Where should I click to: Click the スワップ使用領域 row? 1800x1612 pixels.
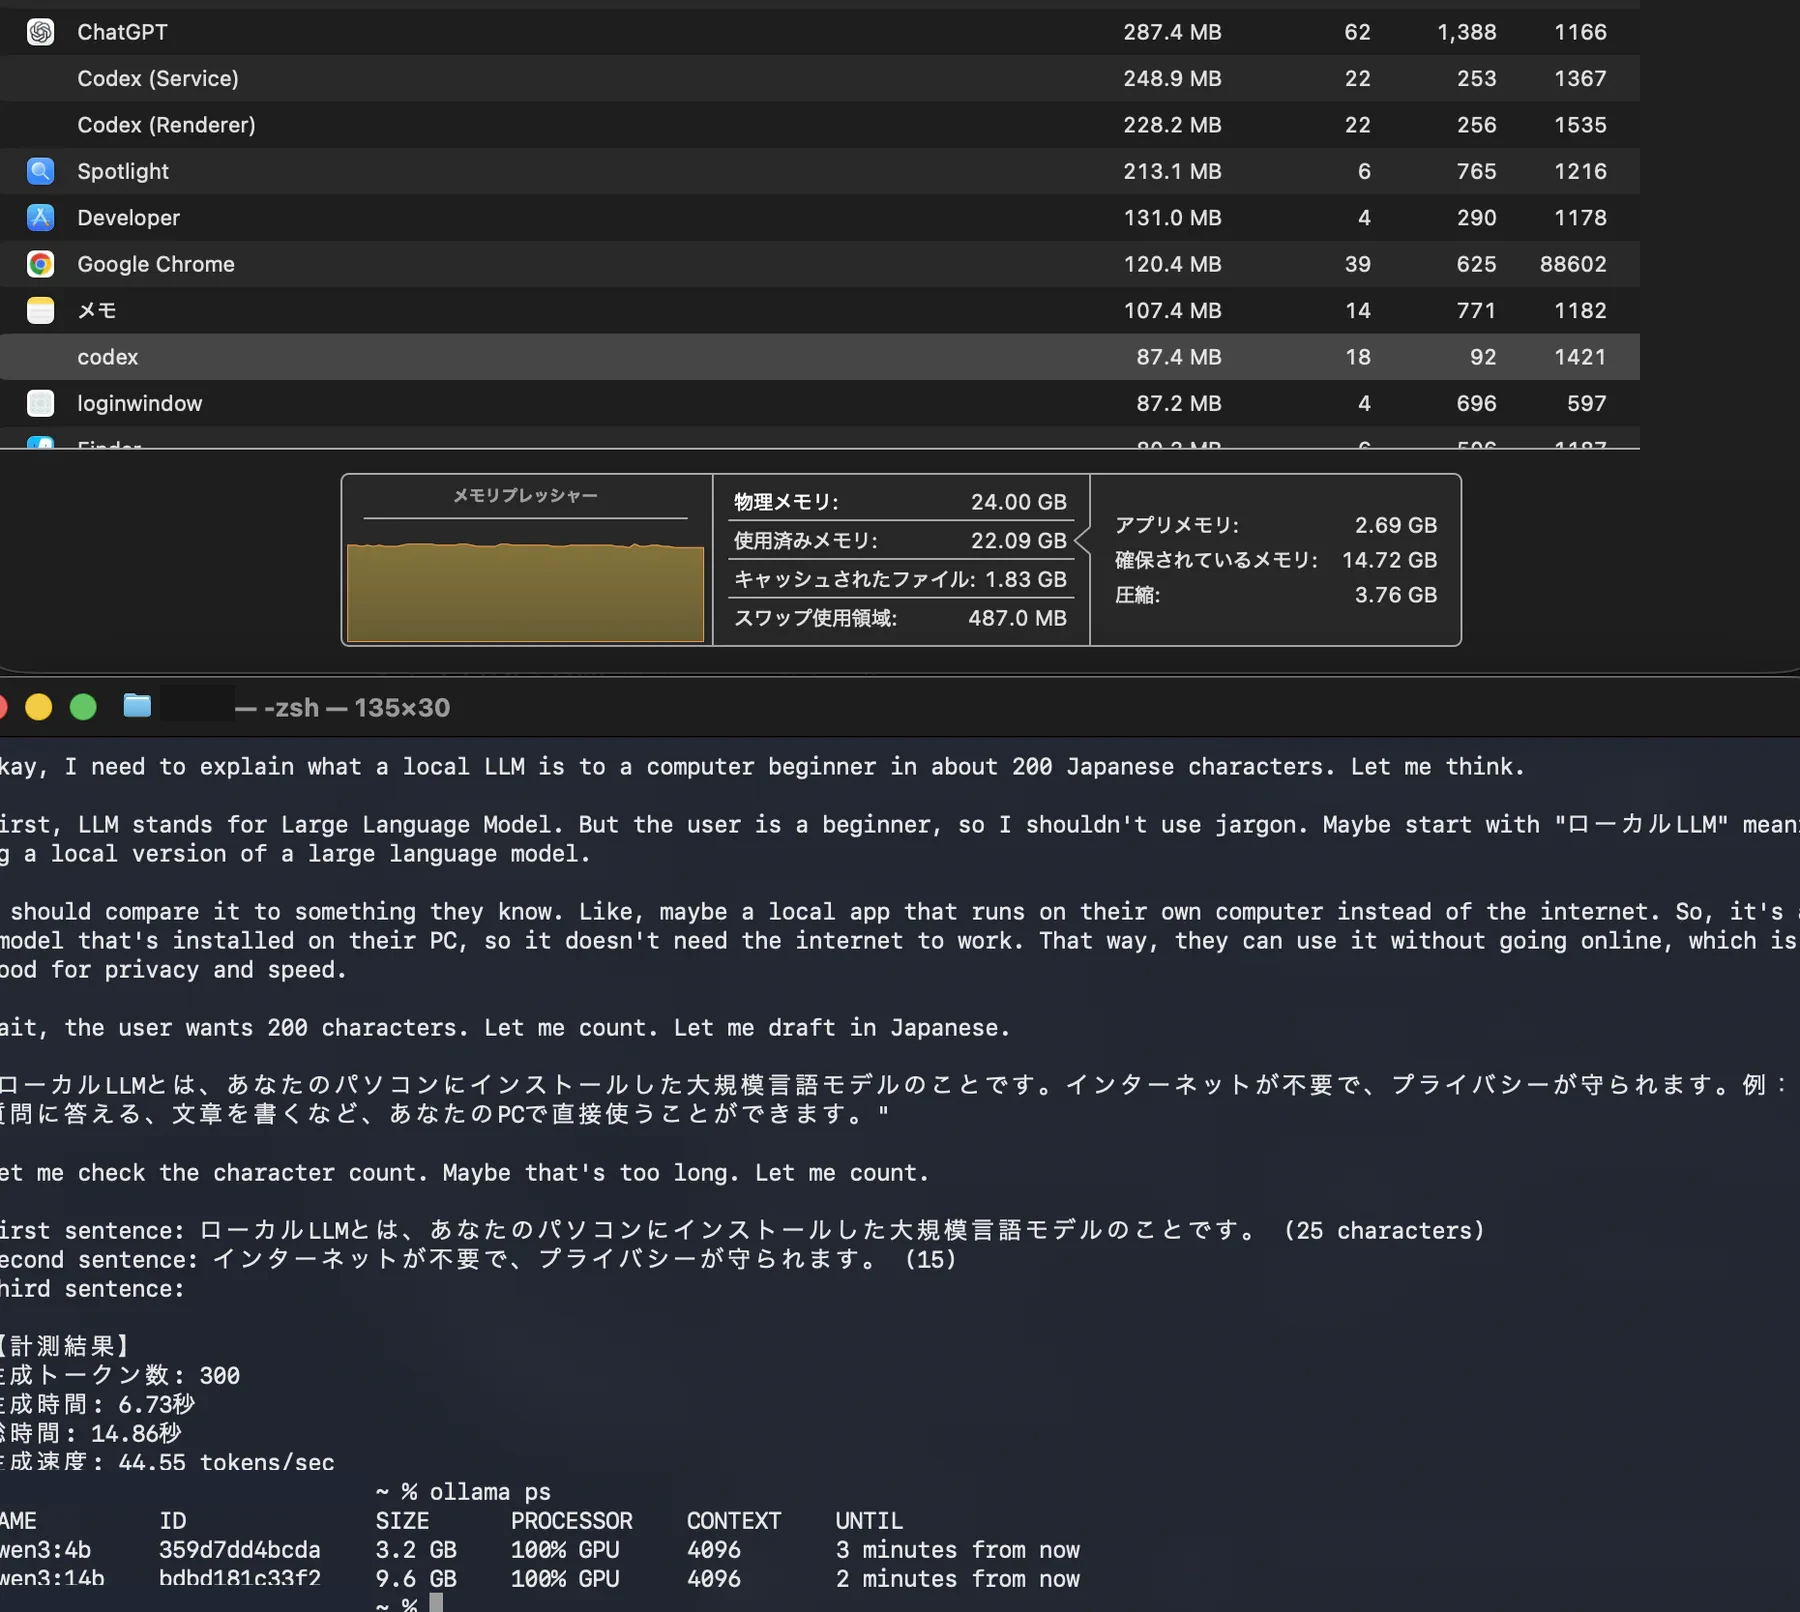point(901,618)
